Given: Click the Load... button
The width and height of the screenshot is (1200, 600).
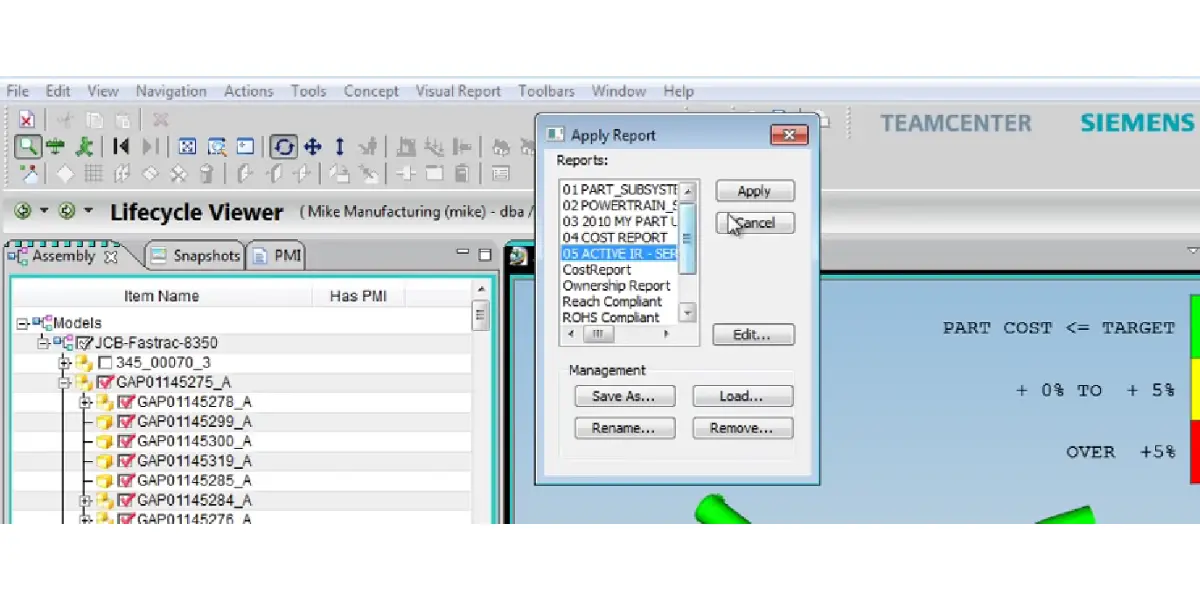Looking at the screenshot, I should (742, 396).
